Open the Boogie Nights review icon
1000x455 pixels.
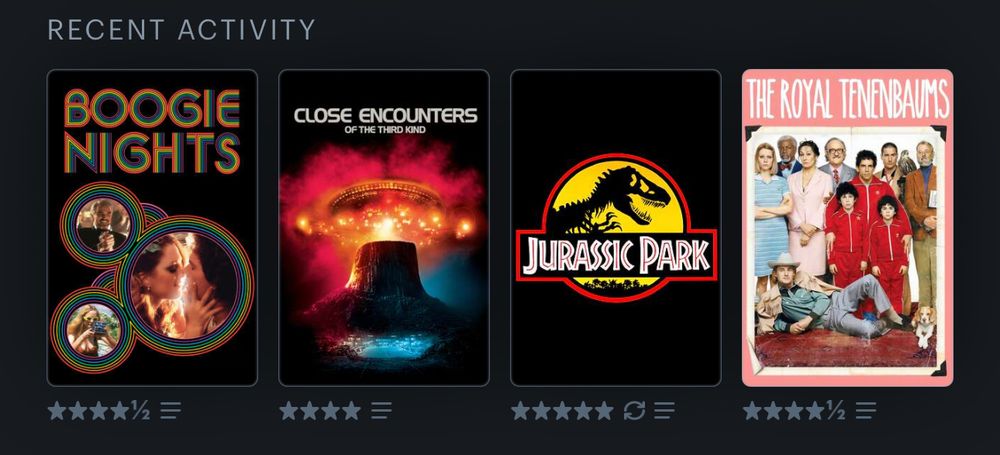pos(170,410)
